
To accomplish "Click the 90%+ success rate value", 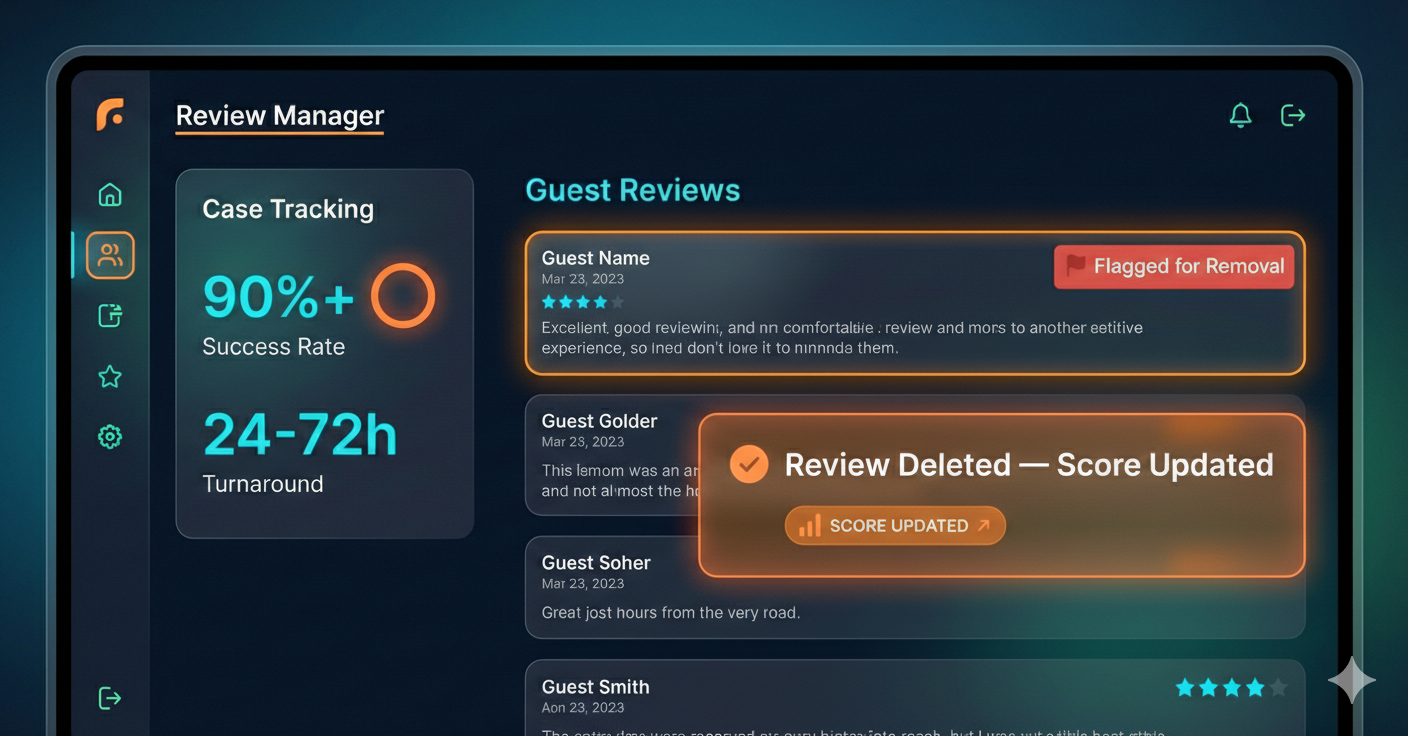I will (279, 296).
